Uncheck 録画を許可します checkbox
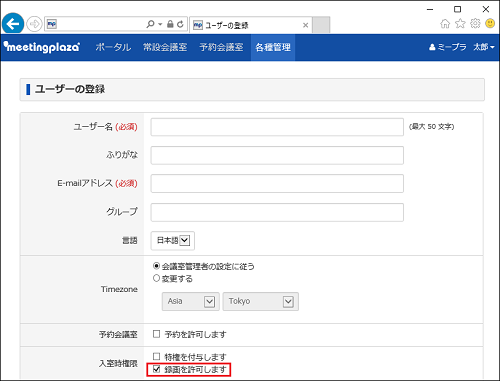 coord(156,369)
